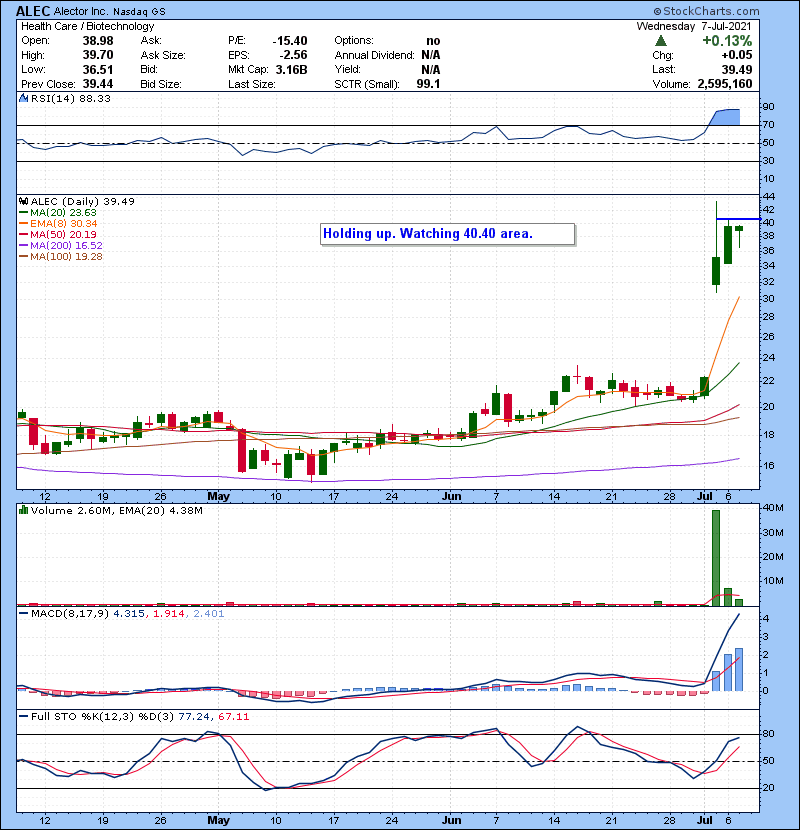The image size is (800, 830).
Task: Click the EPS value -2.56
Action: pyautogui.click(x=293, y=55)
